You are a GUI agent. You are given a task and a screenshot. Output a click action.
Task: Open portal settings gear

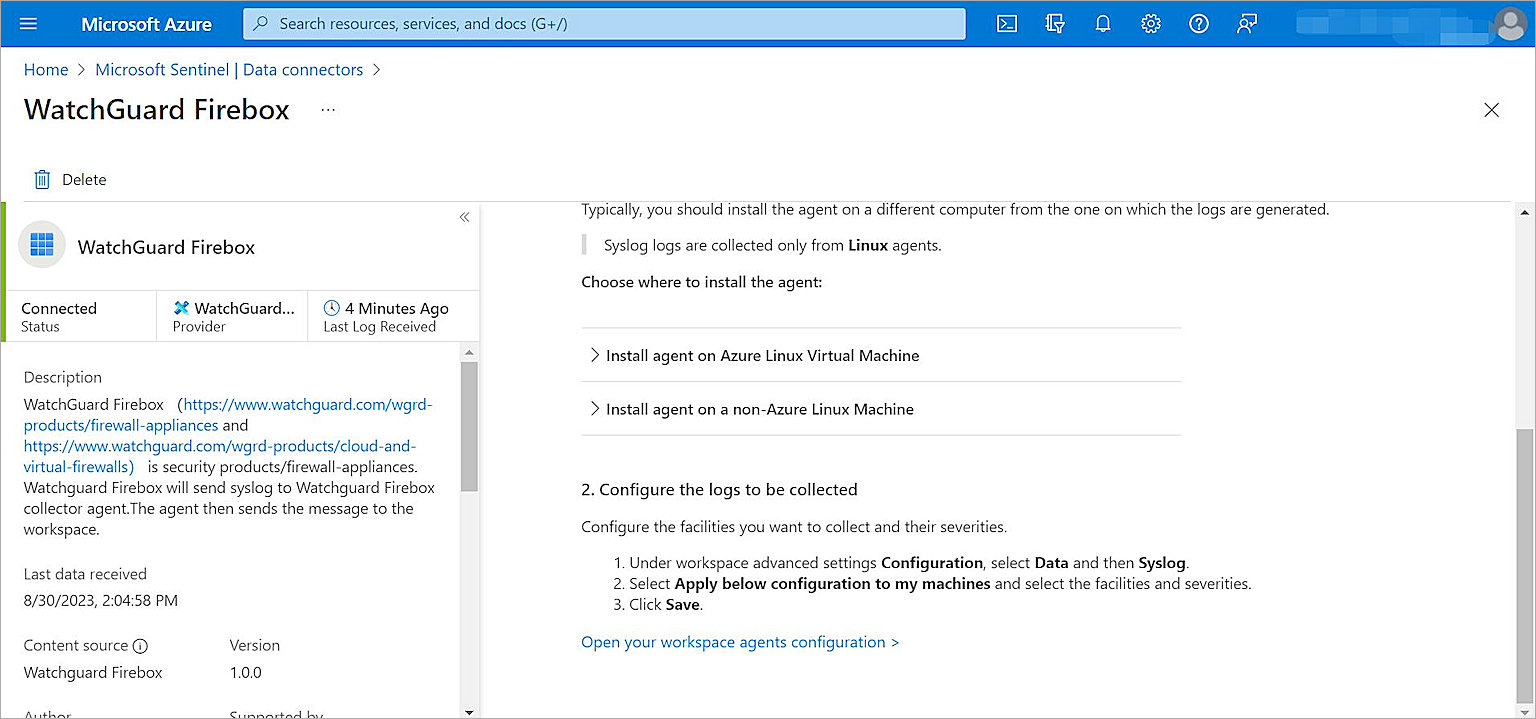point(1150,23)
